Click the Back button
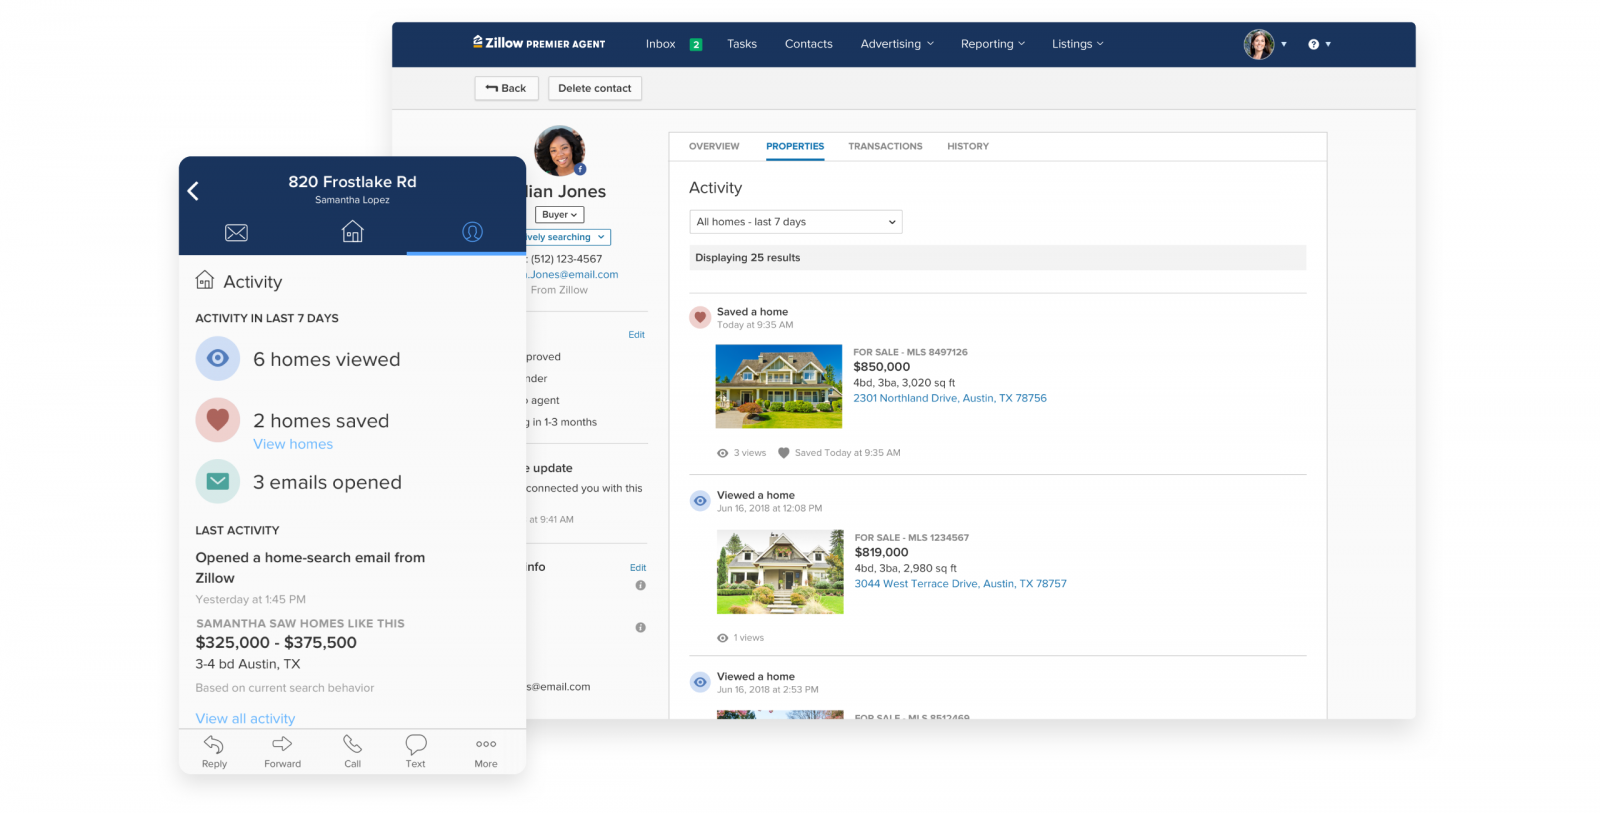Image resolution: width=1600 pixels, height=813 pixels. pyautogui.click(x=506, y=88)
